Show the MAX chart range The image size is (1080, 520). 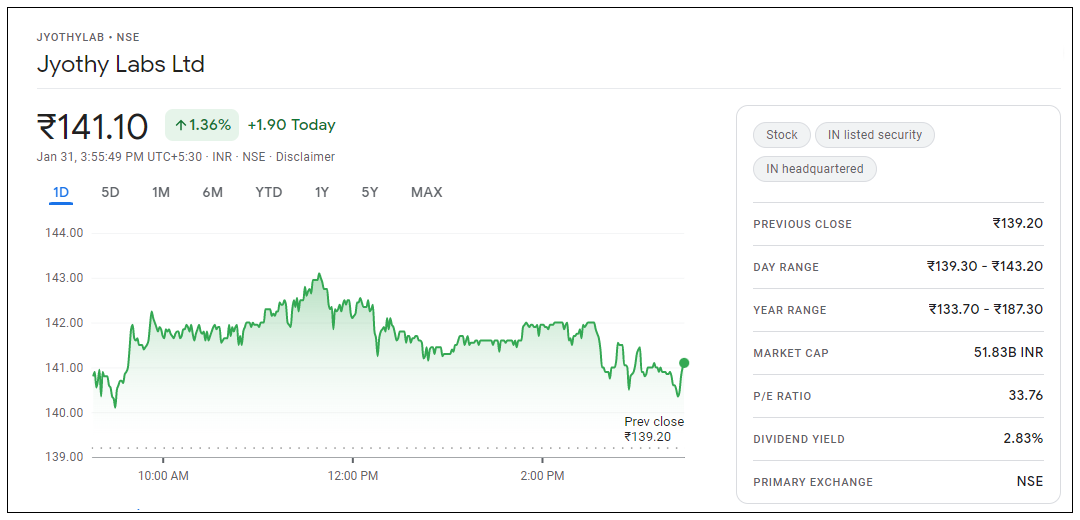point(426,192)
